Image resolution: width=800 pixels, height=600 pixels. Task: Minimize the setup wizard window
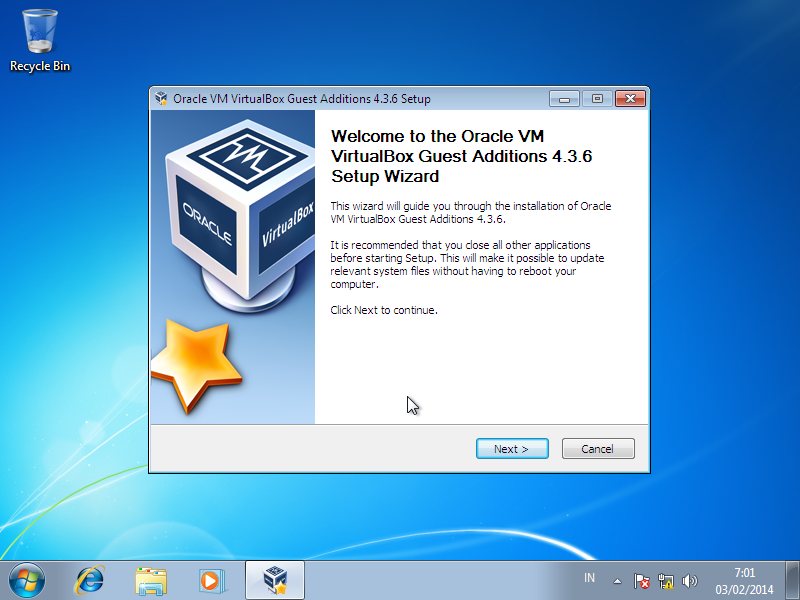coord(564,98)
